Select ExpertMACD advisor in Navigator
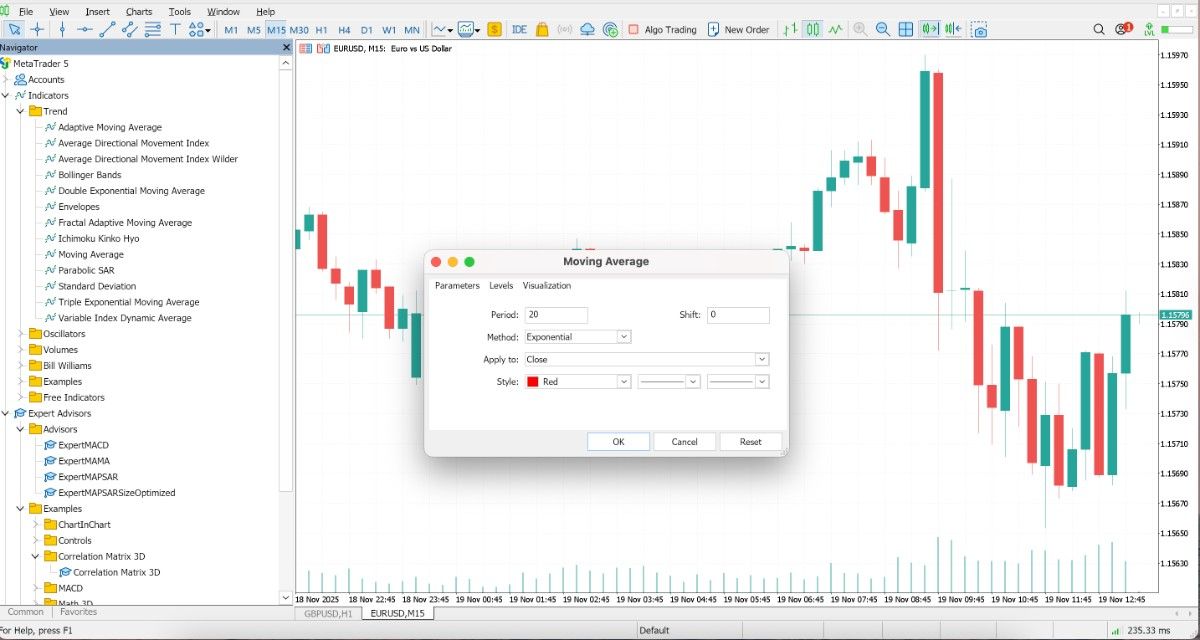Screen dimensions: 1200x640 (83, 445)
